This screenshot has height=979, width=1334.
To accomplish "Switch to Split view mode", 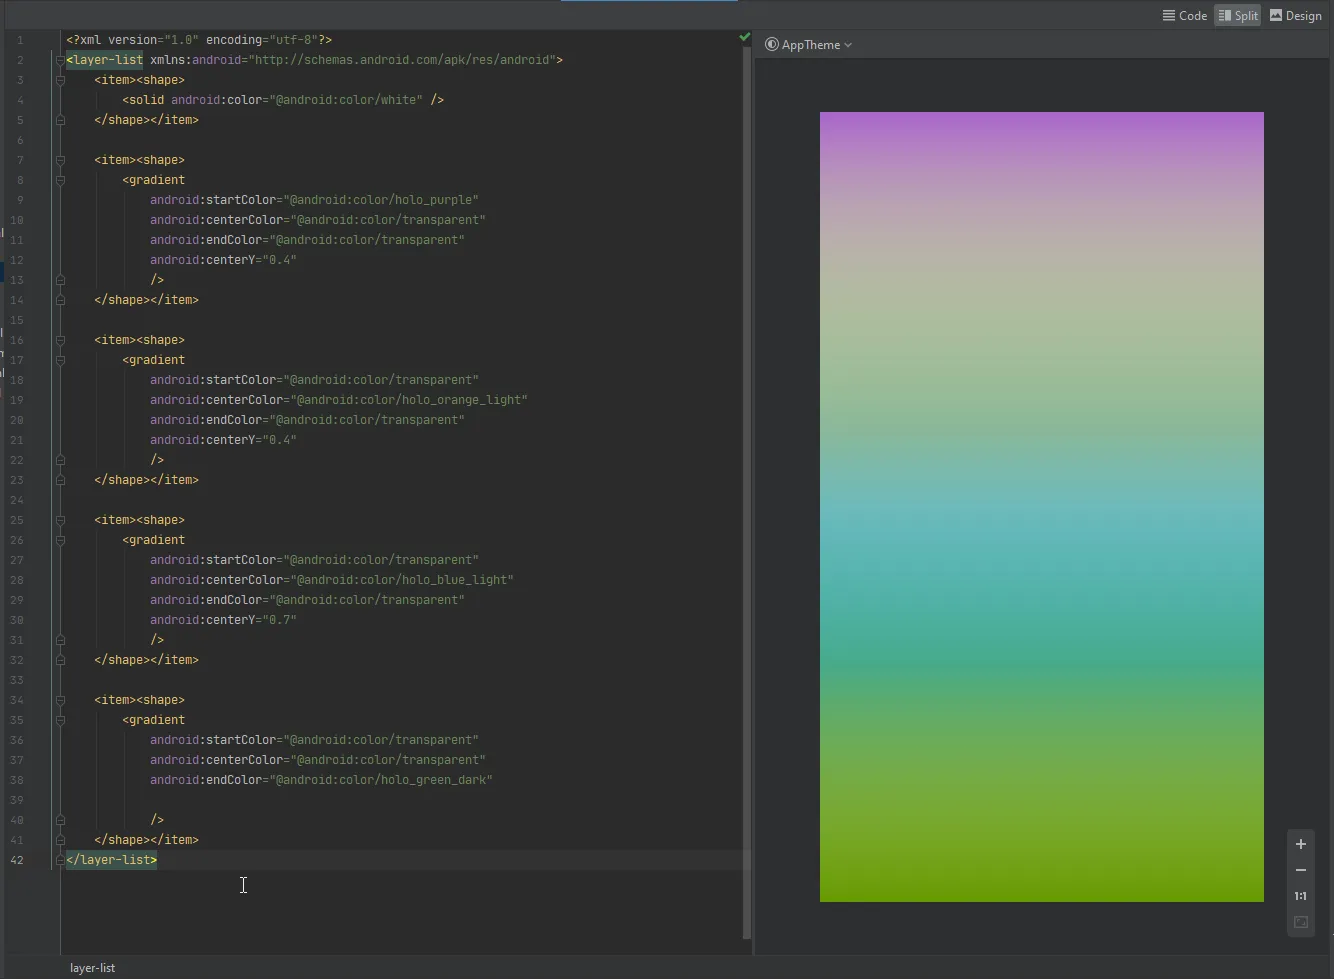I will (x=1237, y=16).
